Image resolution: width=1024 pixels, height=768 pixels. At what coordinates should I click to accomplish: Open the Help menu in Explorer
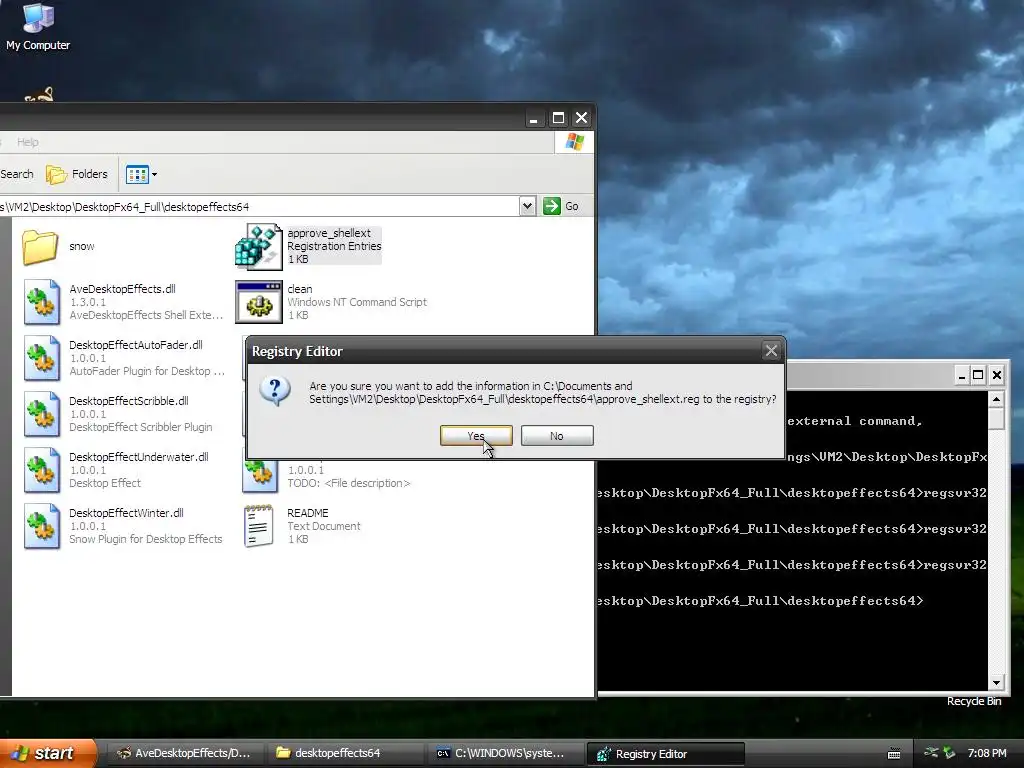(x=27, y=142)
